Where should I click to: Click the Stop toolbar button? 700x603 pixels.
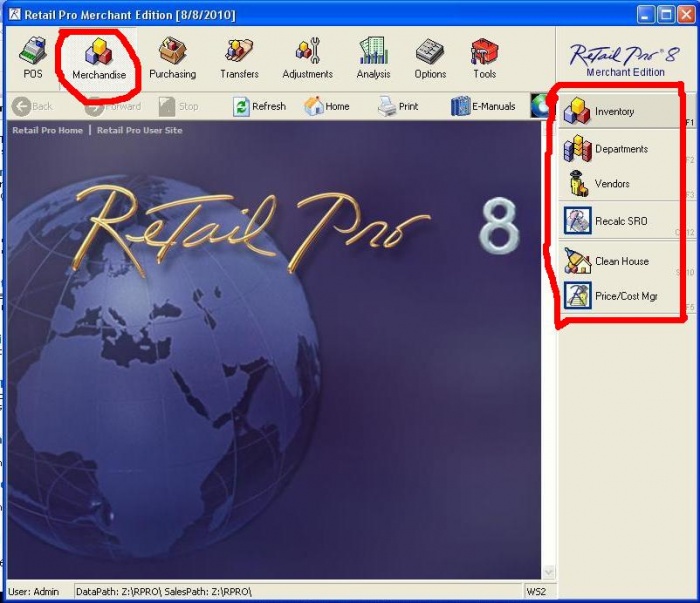coord(179,107)
